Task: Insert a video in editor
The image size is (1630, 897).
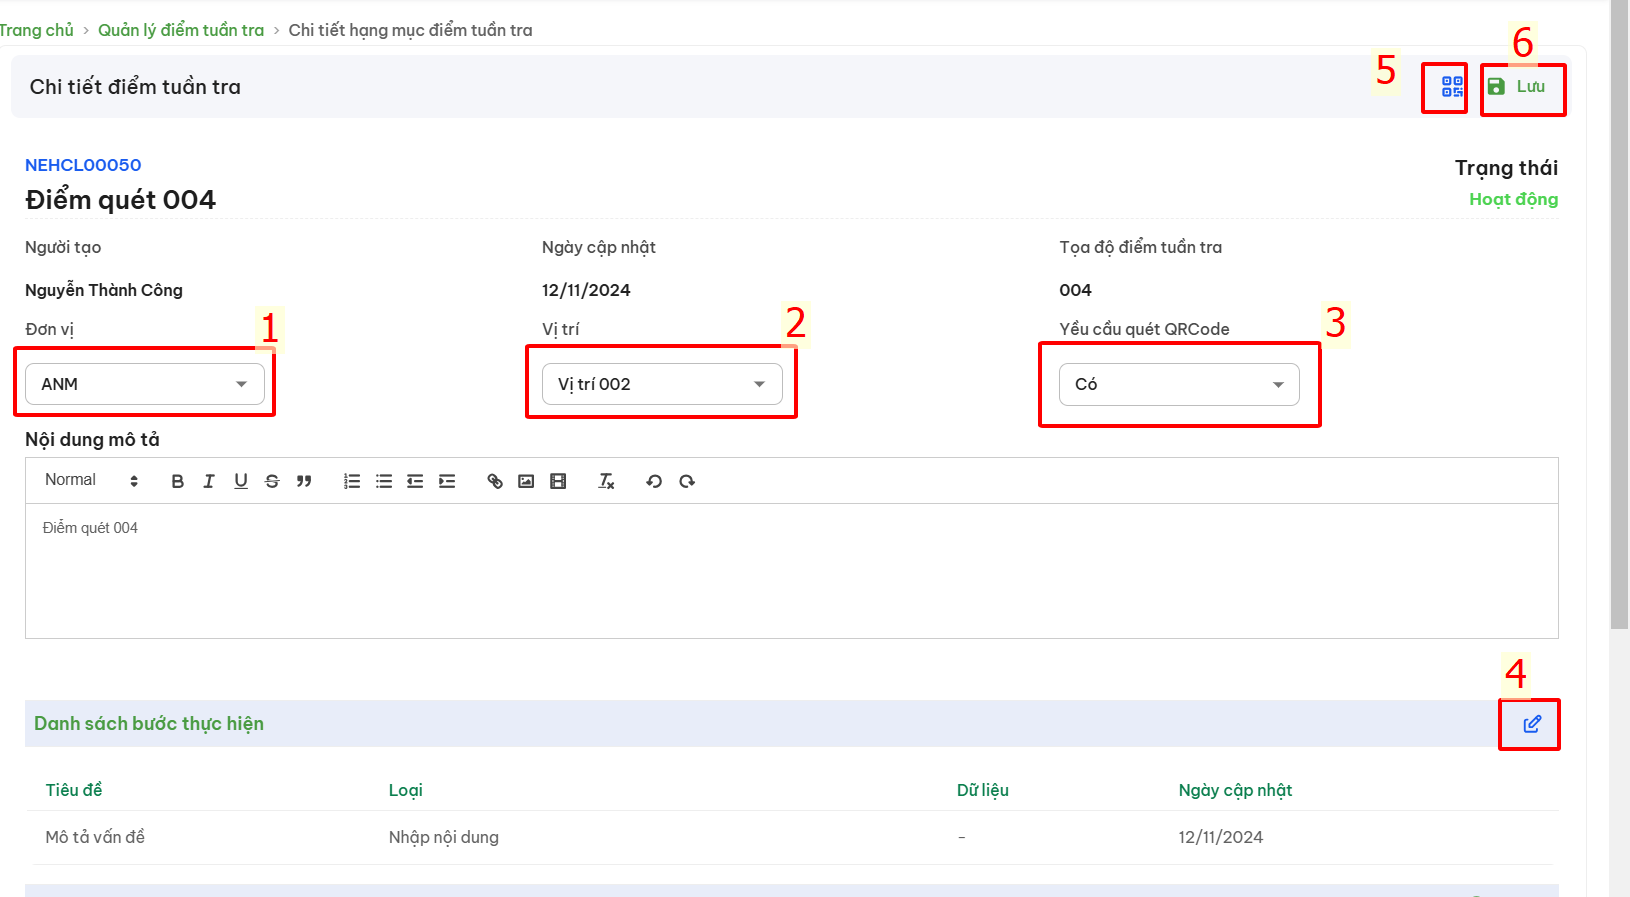Action: (x=558, y=481)
